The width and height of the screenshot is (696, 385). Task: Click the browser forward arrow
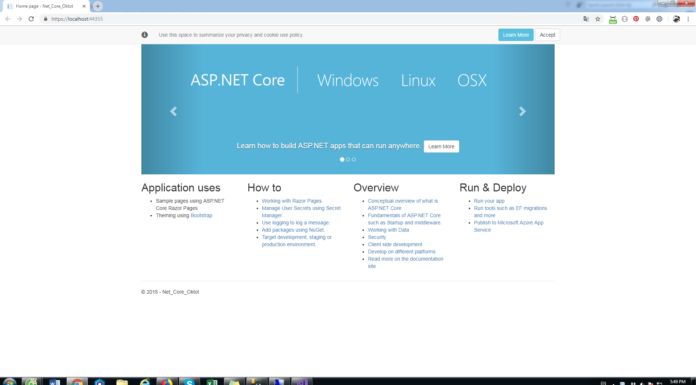click(x=19, y=19)
